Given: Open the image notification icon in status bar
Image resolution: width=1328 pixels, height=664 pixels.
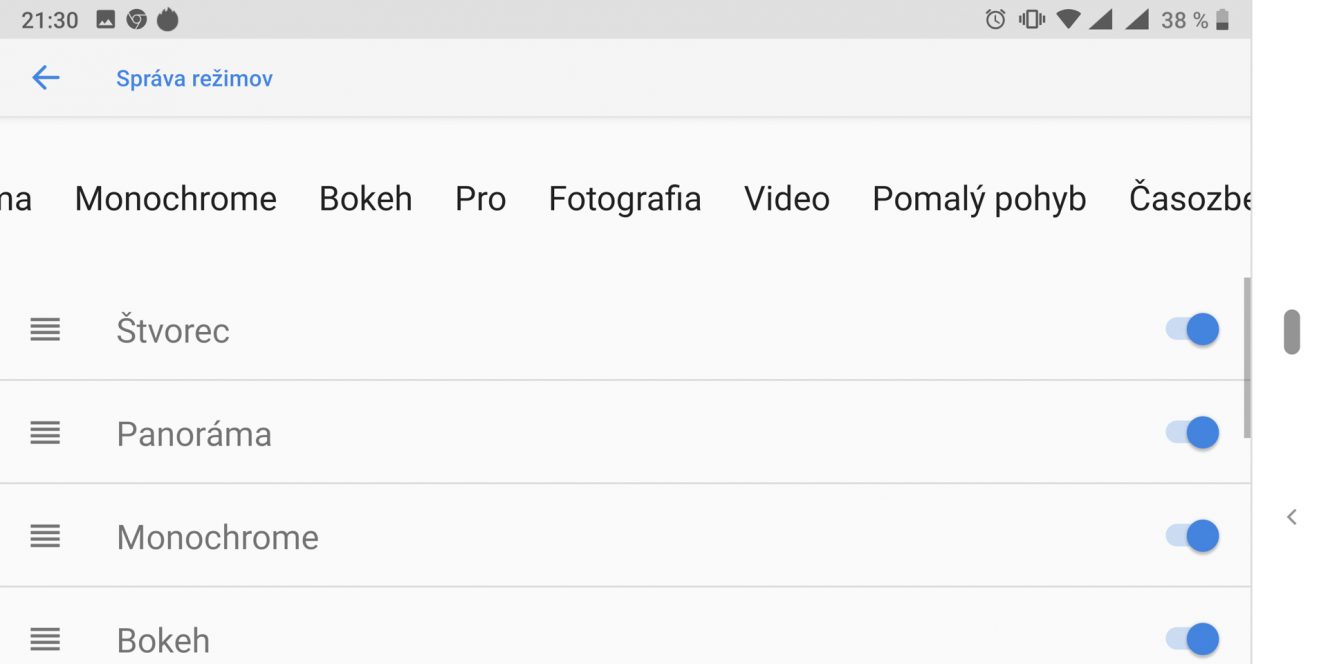Looking at the screenshot, I should pos(105,19).
